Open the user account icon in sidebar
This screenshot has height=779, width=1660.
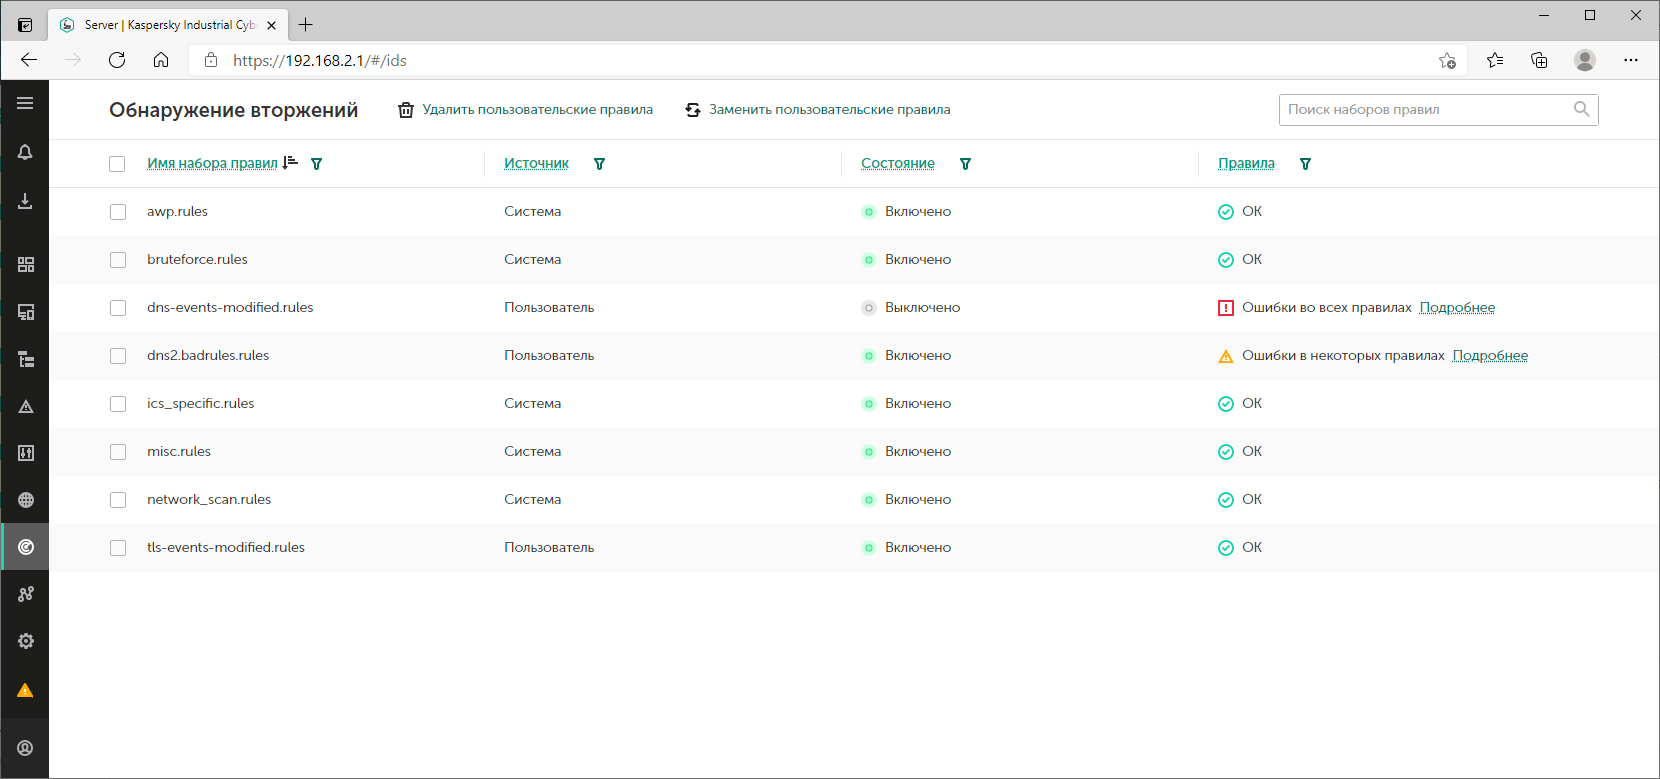tap(26, 748)
